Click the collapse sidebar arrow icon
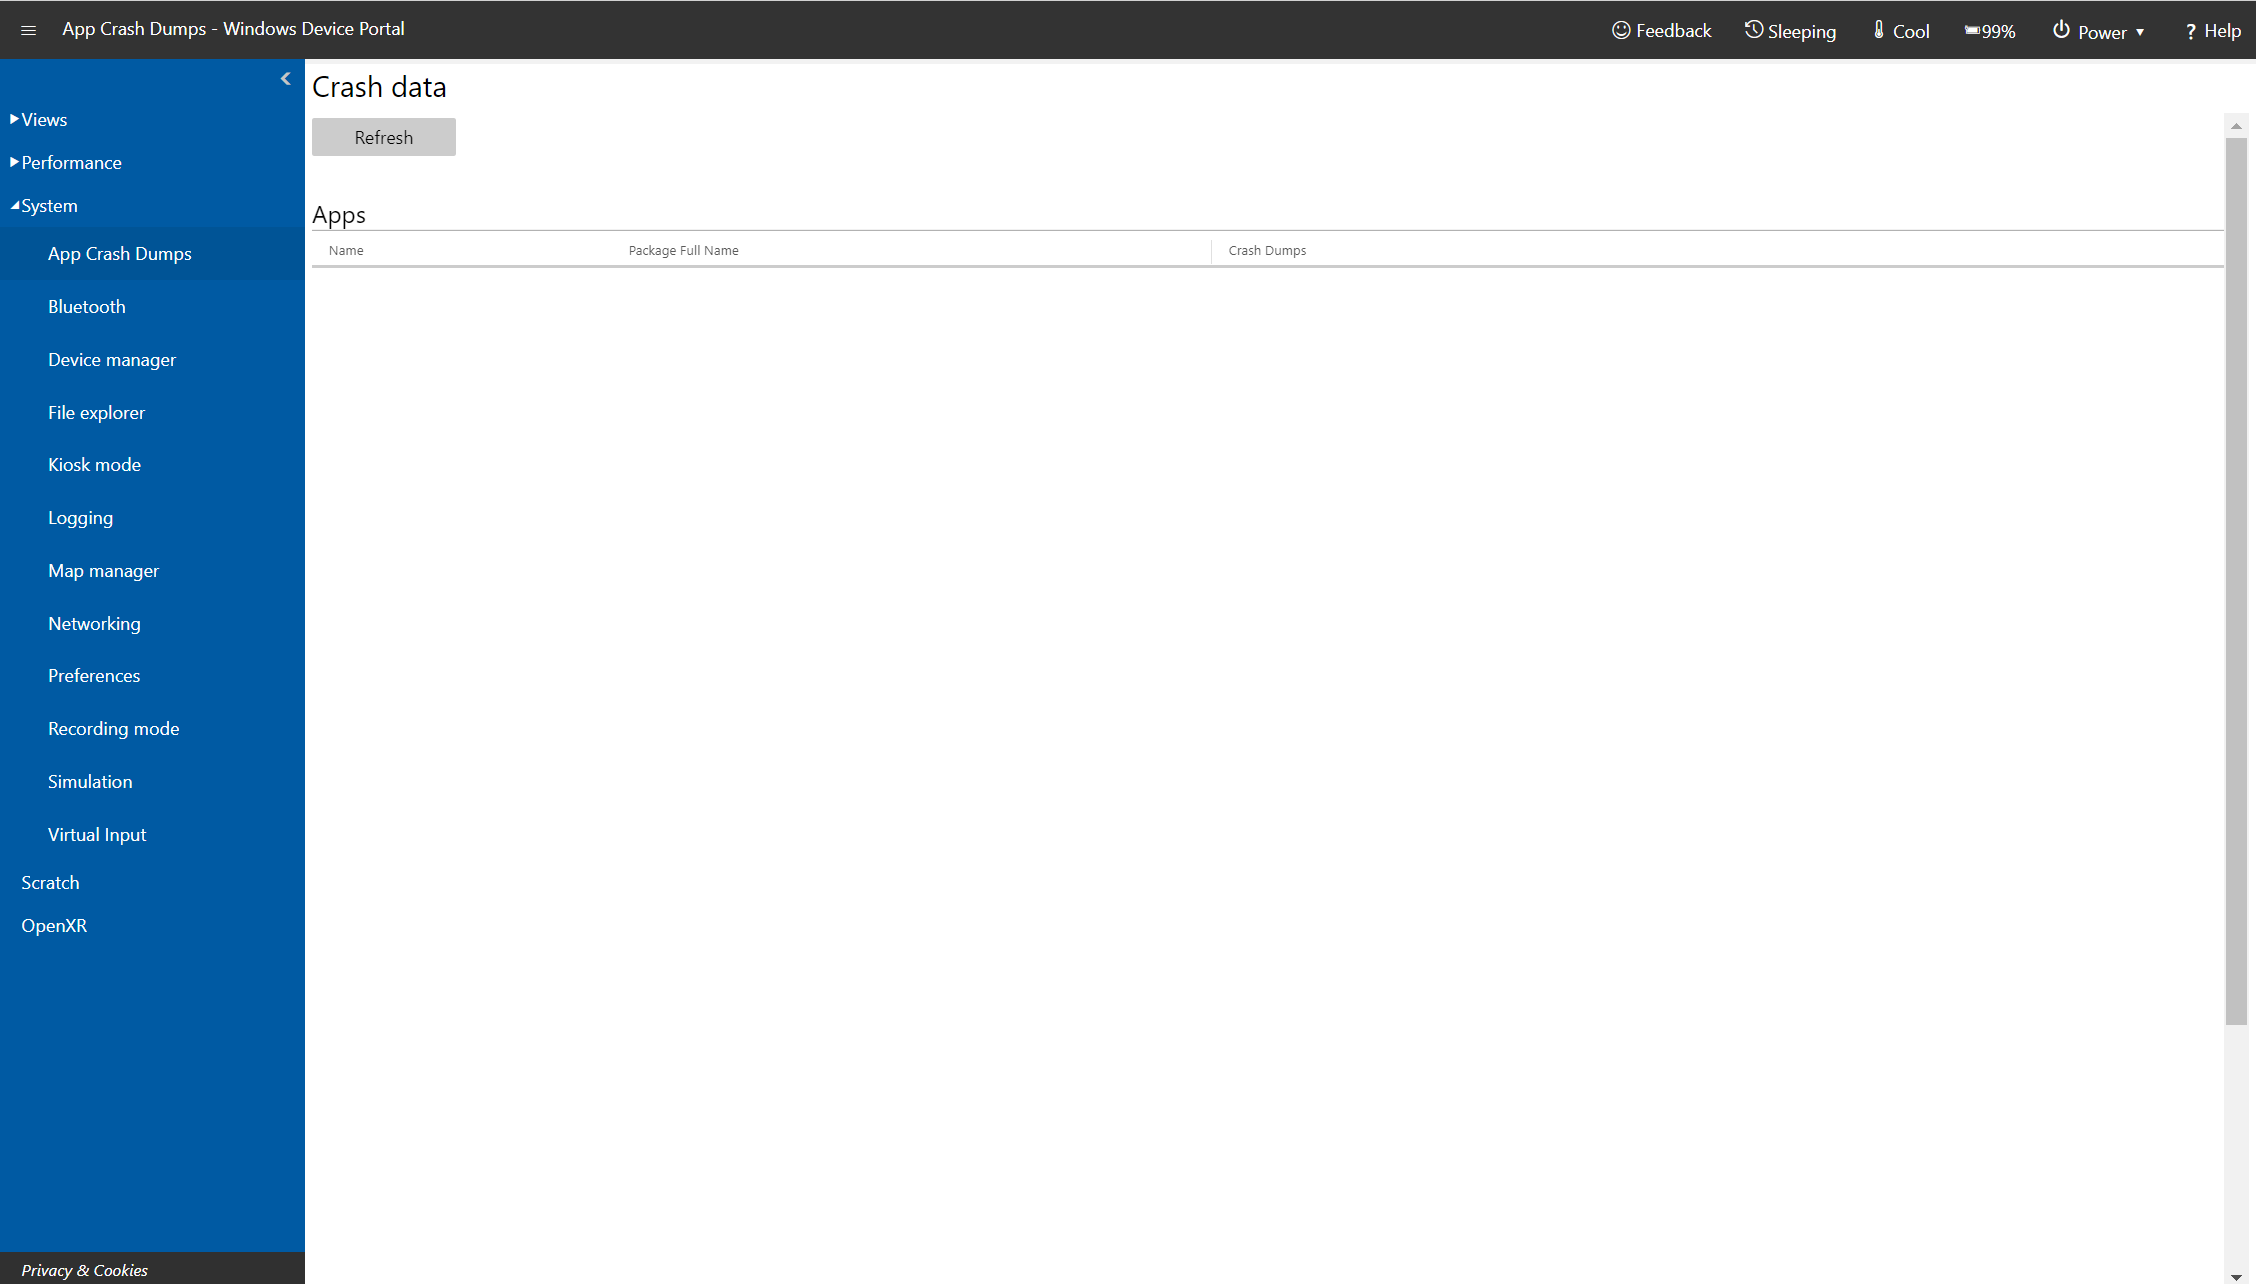Image resolution: width=2256 pixels, height=1284 pixels. click(287, 79)
